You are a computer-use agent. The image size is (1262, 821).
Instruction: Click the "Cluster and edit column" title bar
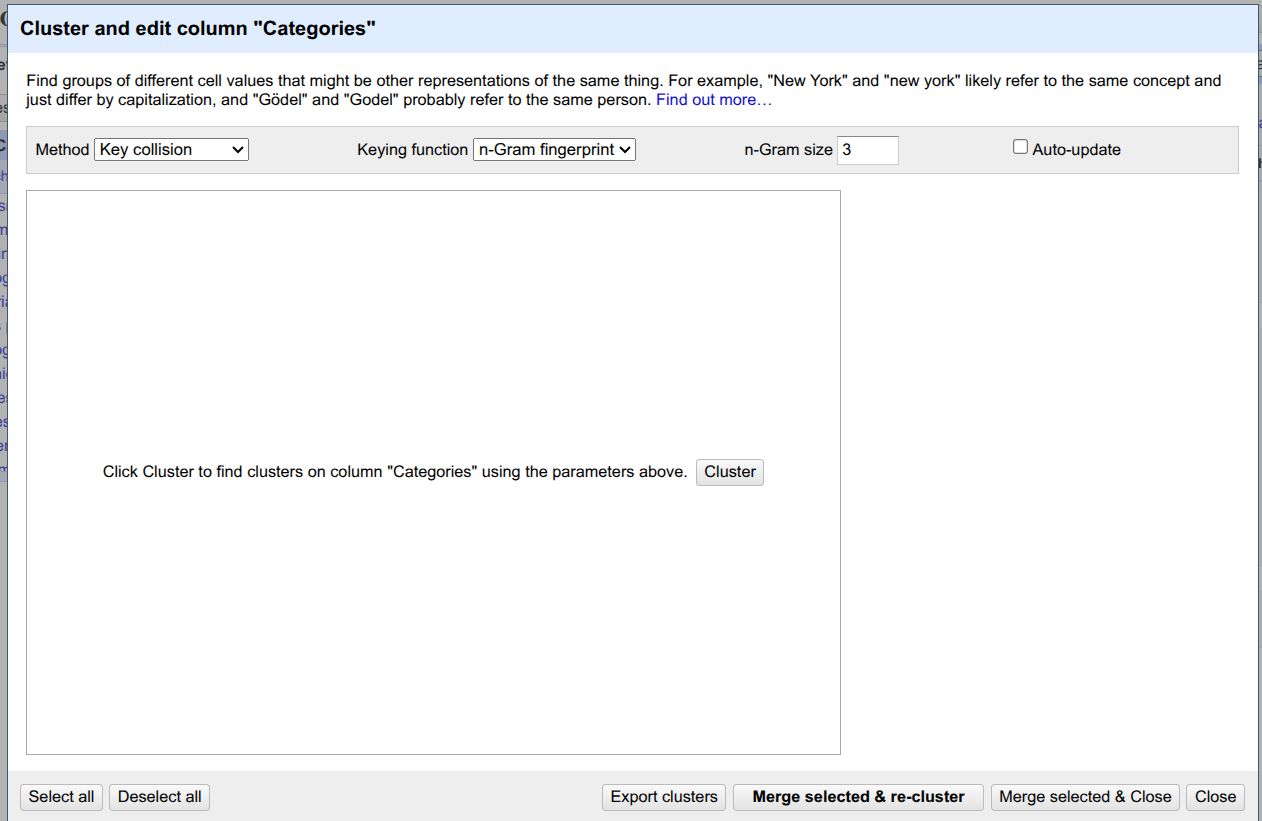click(x=198, y=29)
